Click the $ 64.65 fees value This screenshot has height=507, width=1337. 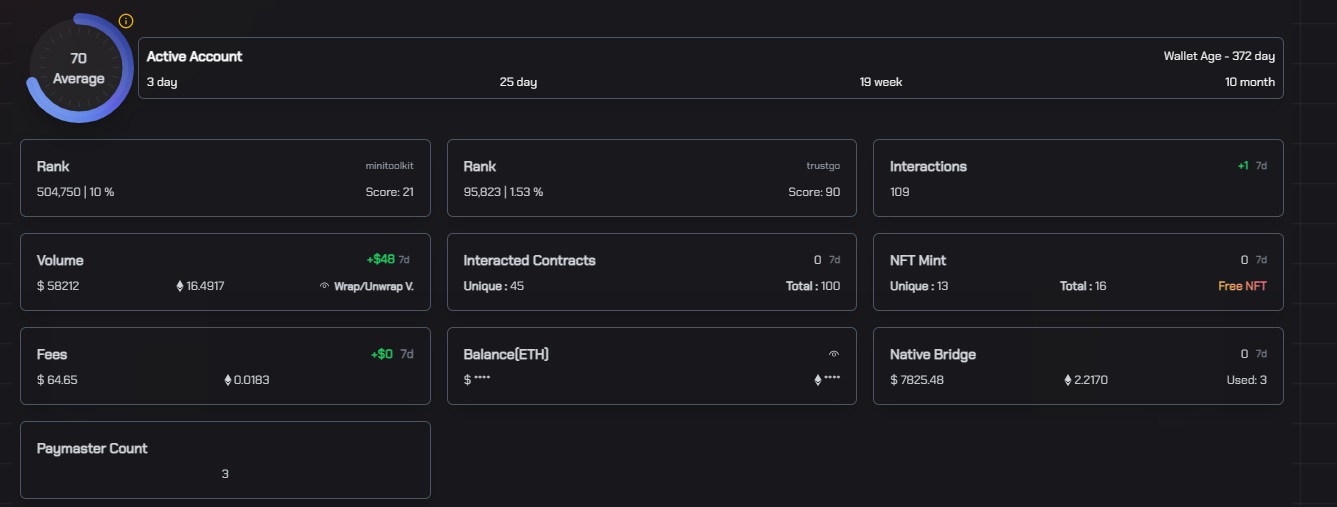click(57, 380)
